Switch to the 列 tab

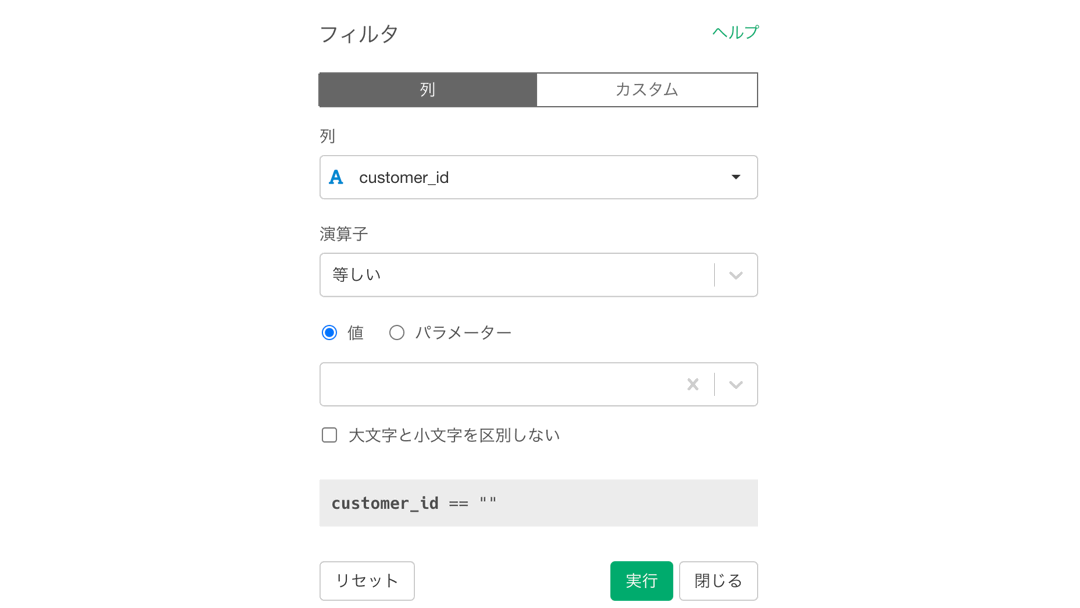[x=428, y=90]
